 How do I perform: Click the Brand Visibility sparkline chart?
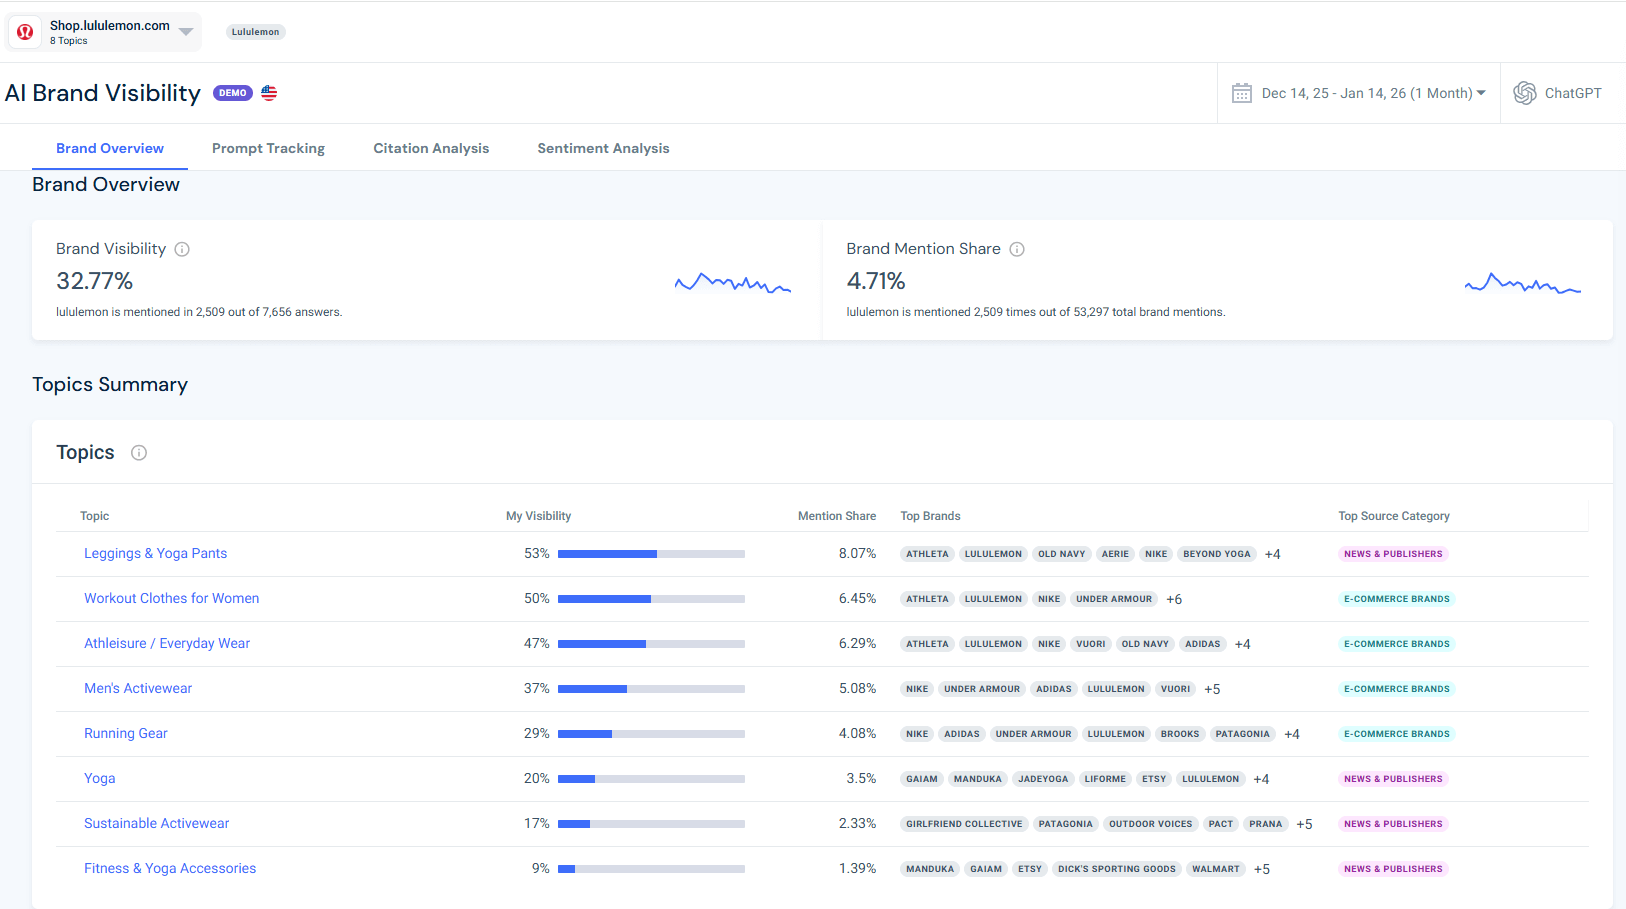(732, 283)
